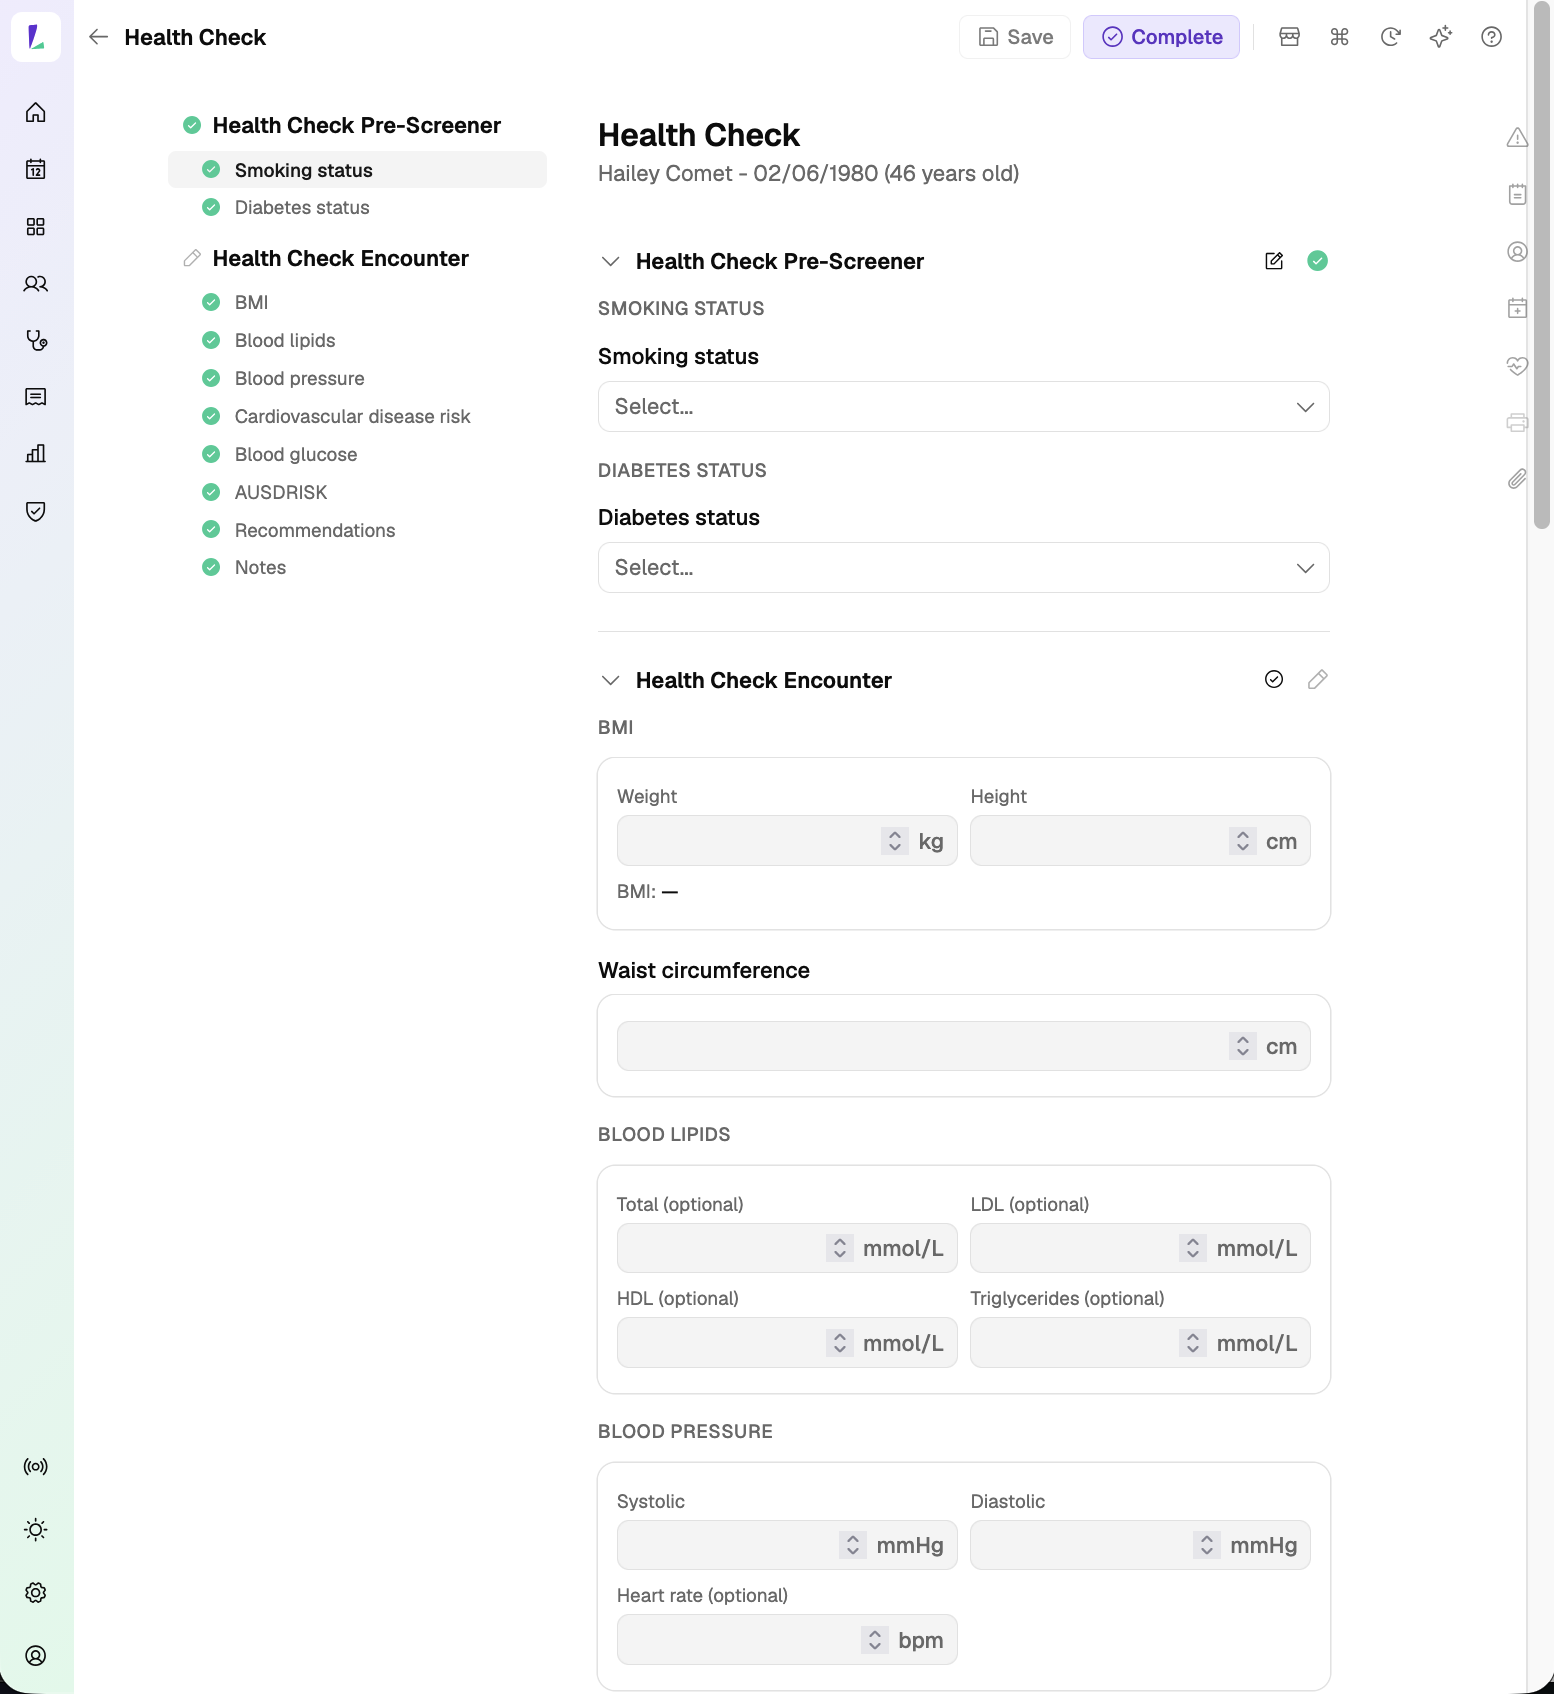1554x1694 pixels.
Task: Click the Diastolic stepper arrows
Action: [x=1207, y=1545]
